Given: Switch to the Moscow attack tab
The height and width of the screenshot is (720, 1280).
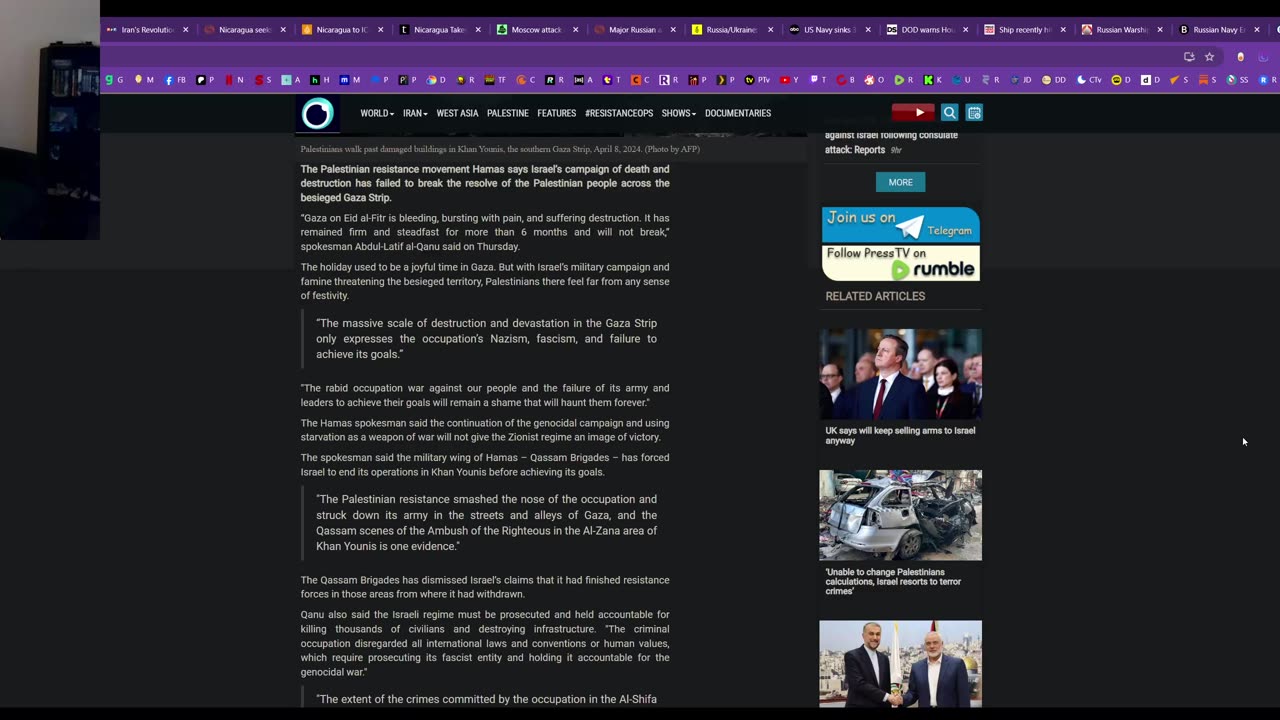Looking at the screenshot, I should (537, 30).
